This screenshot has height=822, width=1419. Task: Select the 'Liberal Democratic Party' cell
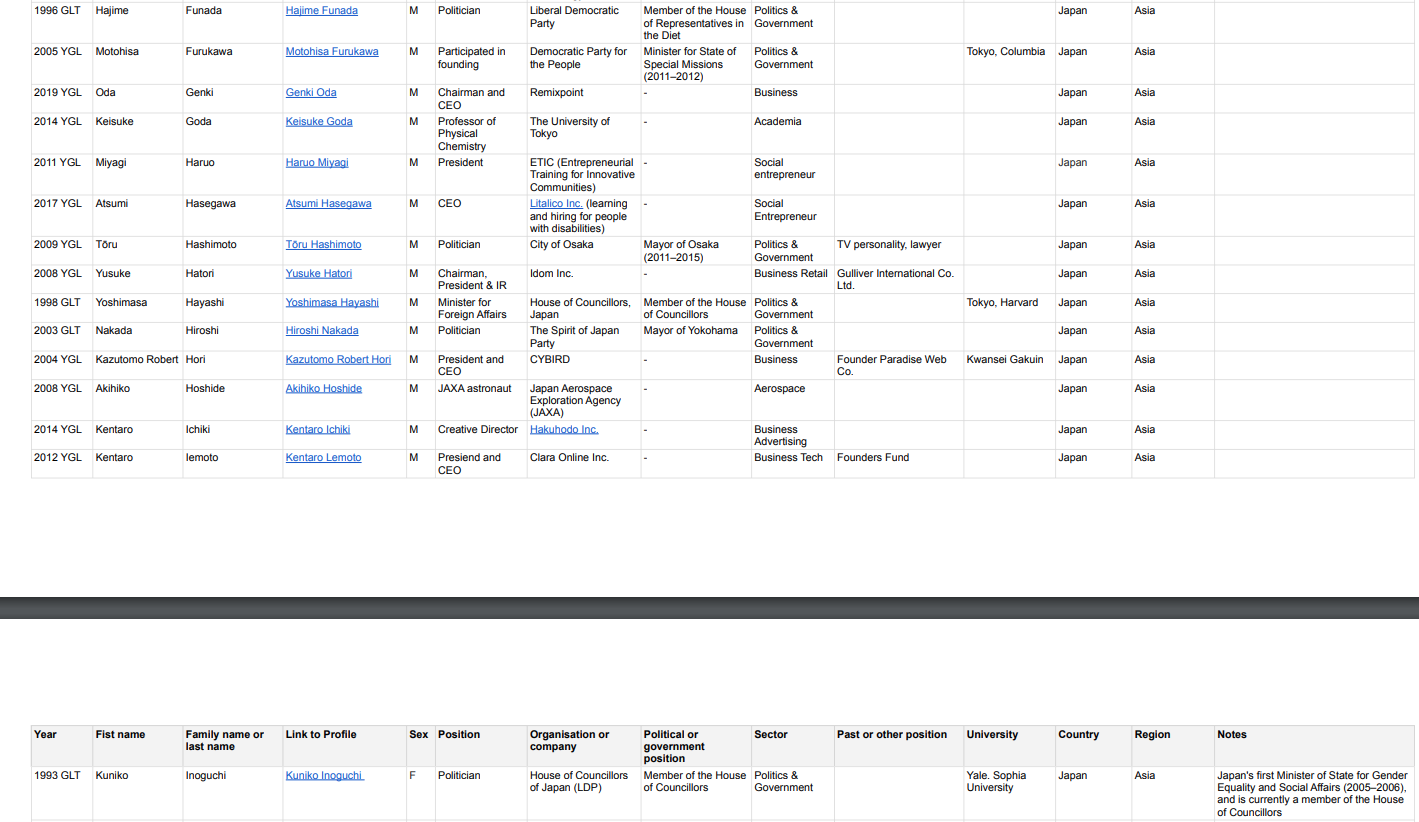(x=584, y=22)
